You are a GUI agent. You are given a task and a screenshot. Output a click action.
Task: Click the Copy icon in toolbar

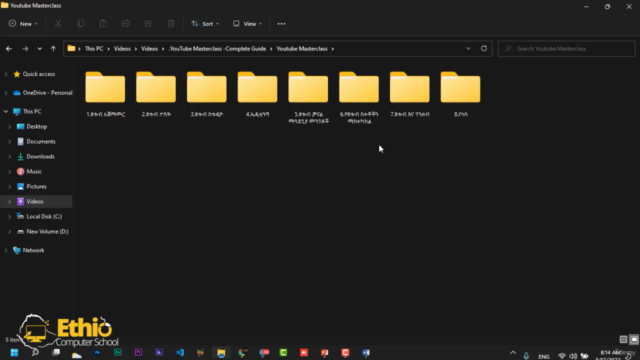click(81, 24)
